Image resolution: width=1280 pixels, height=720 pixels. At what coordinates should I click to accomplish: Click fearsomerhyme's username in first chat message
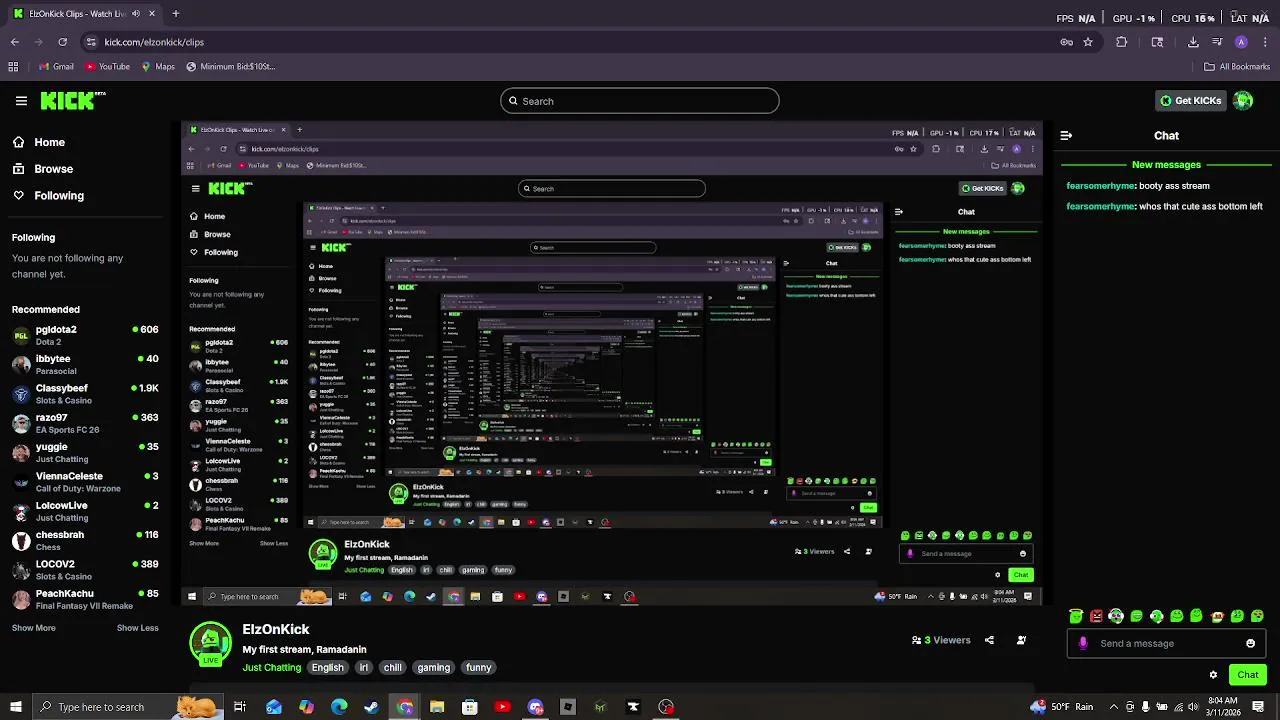1102,186
